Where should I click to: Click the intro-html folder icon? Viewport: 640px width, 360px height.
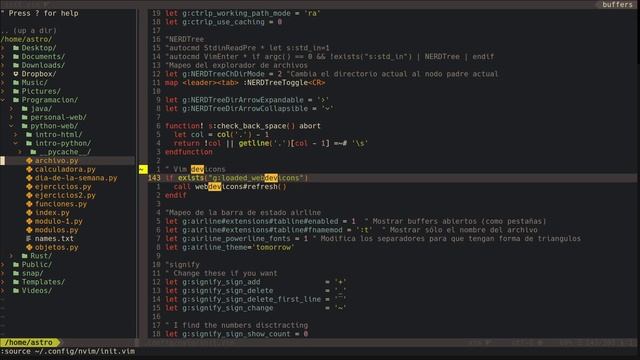point(29,134)
